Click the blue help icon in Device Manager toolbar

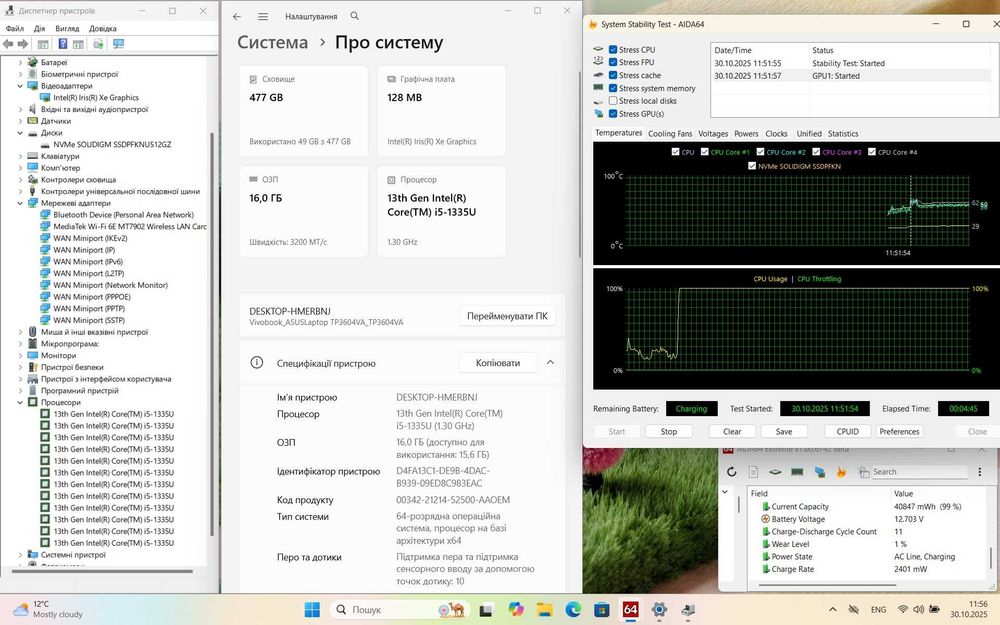click(62, 44)
